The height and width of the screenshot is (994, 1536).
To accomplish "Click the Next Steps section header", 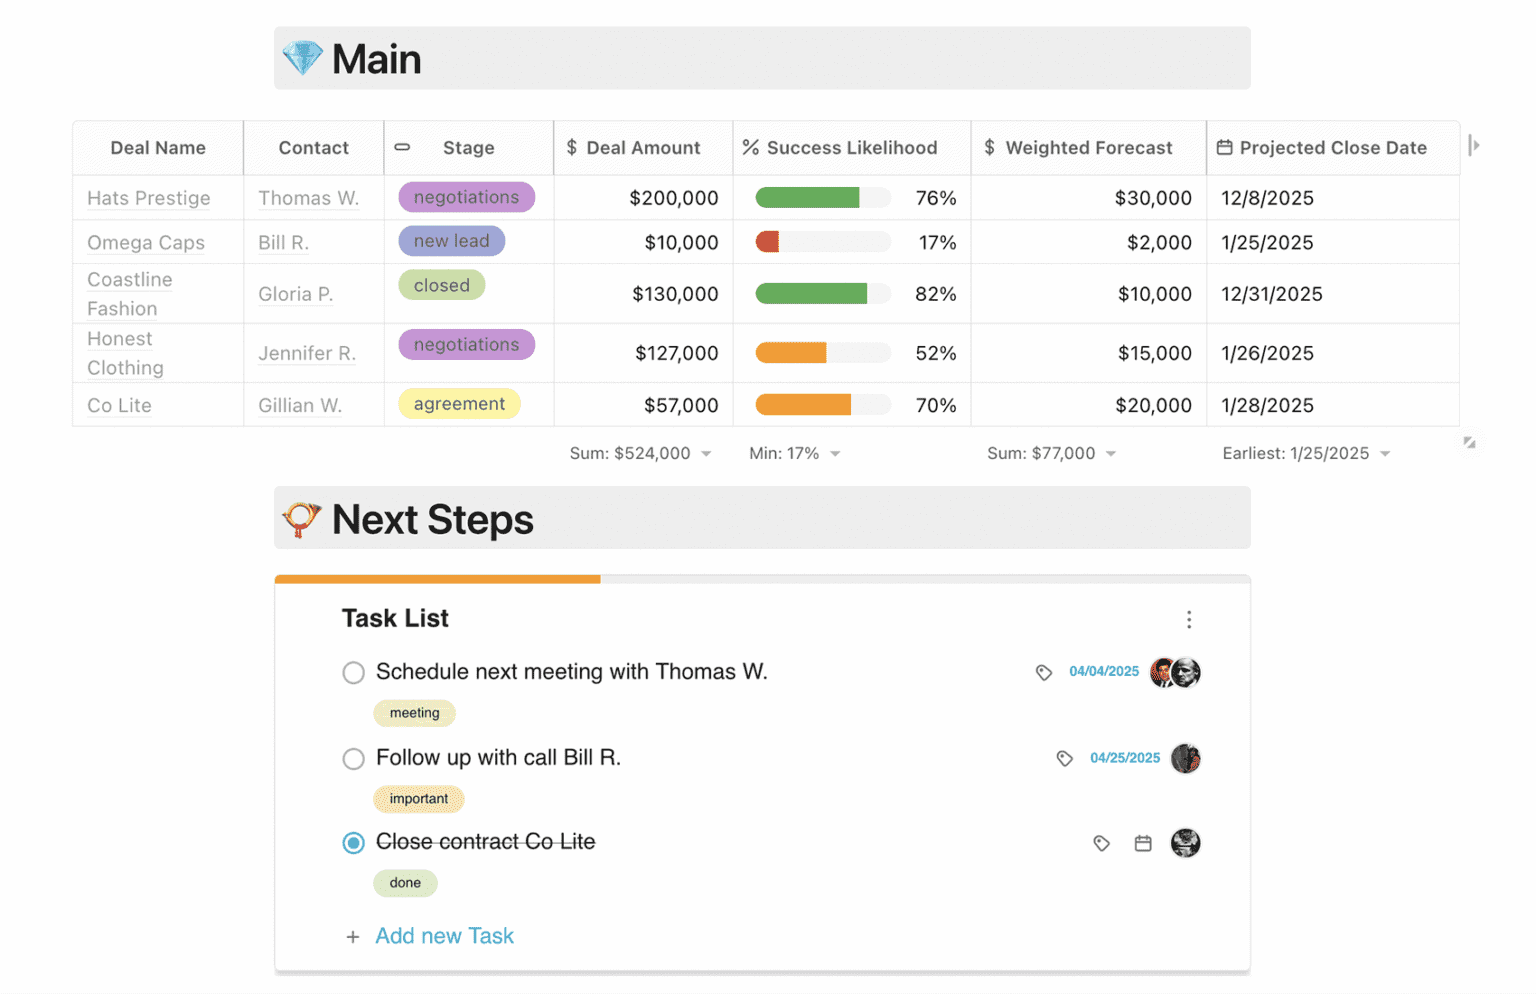I will click(x=432, y=519).
